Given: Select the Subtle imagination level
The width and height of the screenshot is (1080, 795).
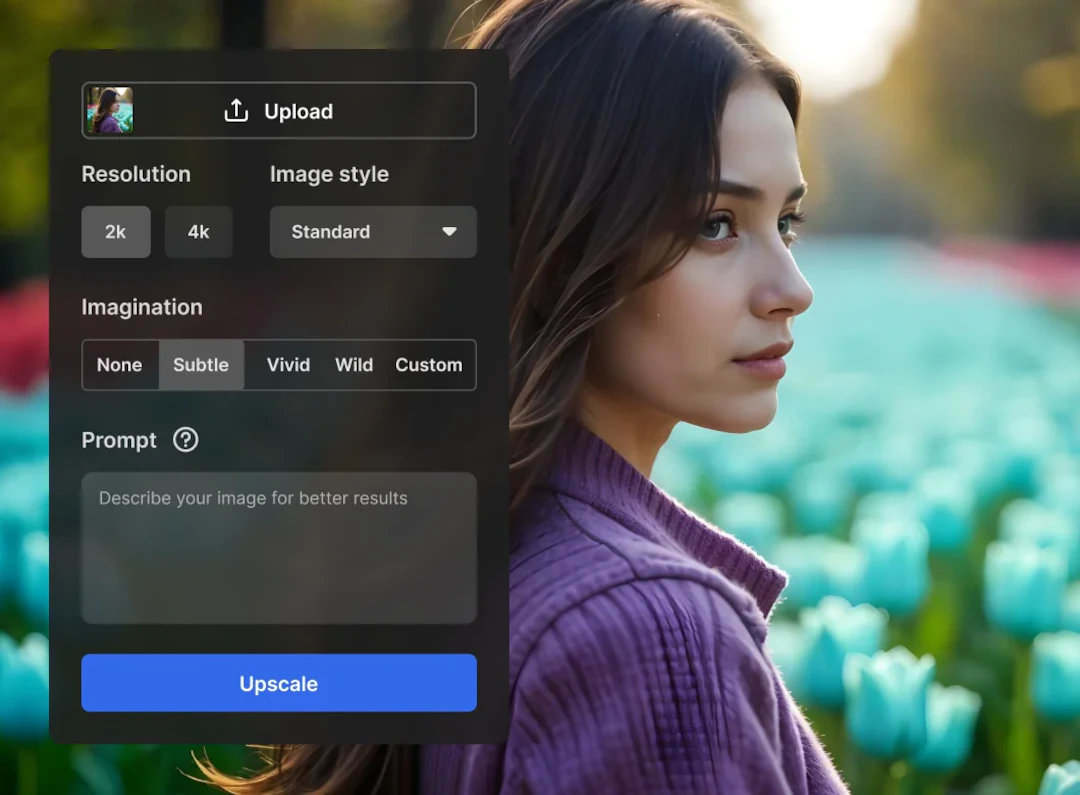Looking at the screenshot, I should (200, 365).
